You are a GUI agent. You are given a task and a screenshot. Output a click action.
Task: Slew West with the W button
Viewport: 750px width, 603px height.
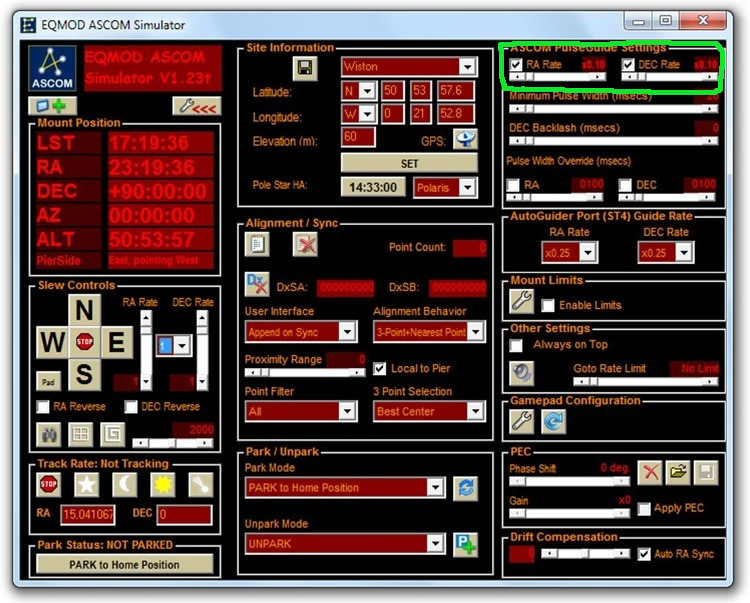click(53, 342)
